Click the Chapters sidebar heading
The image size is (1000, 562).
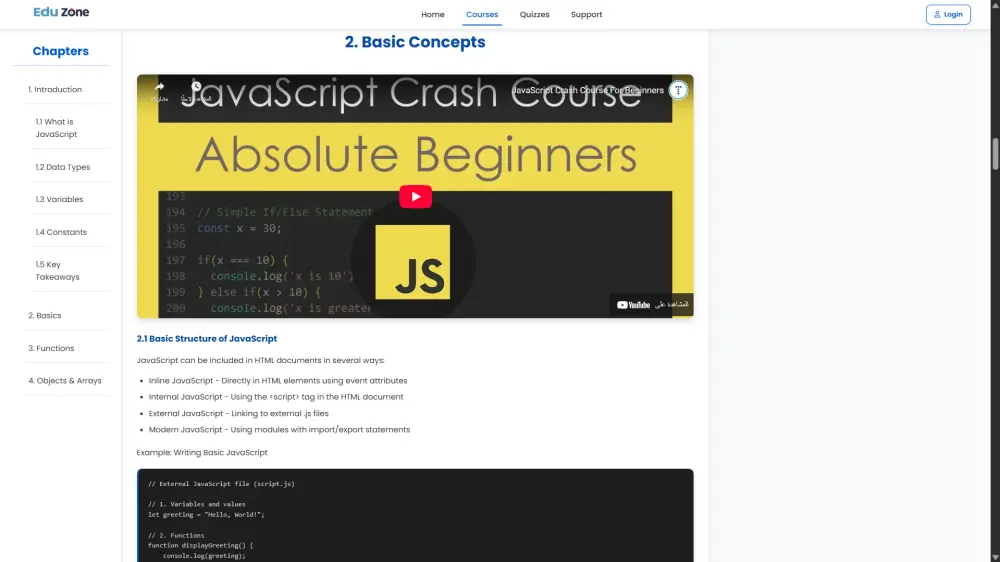pos(61,51)
